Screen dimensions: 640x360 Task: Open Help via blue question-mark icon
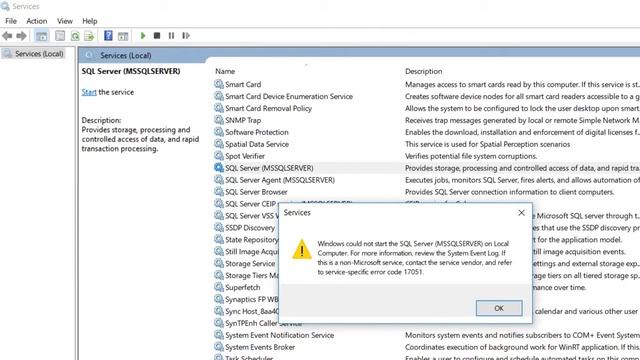[x=108, y=36]
